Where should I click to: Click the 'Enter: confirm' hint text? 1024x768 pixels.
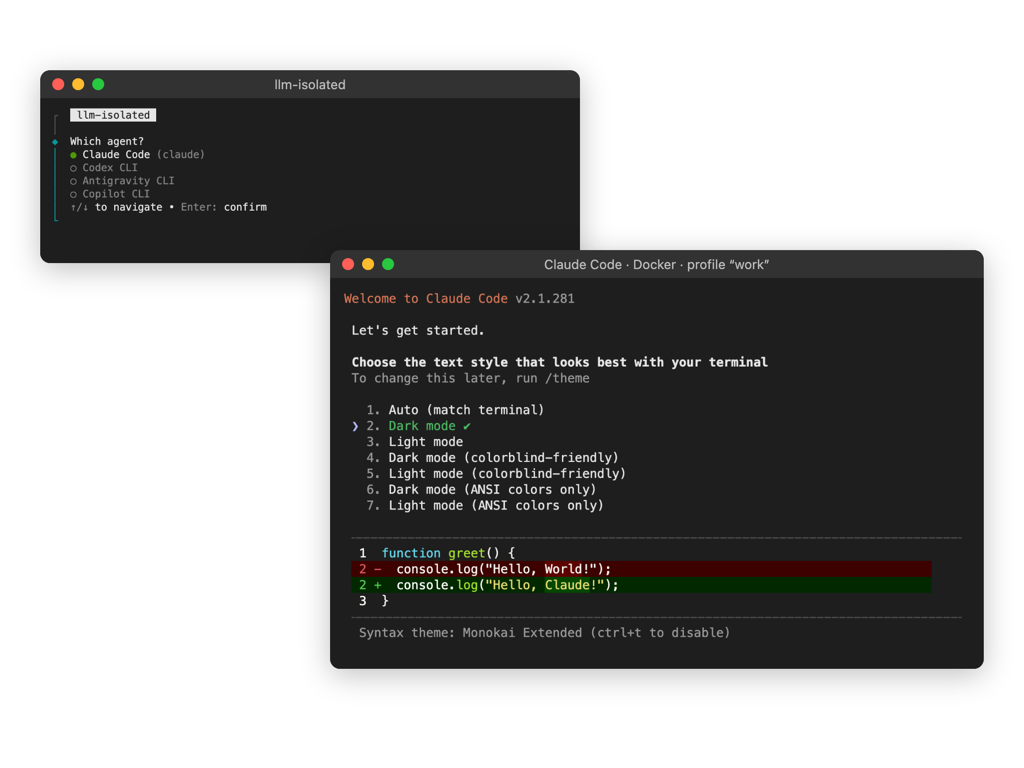point(223,207)
